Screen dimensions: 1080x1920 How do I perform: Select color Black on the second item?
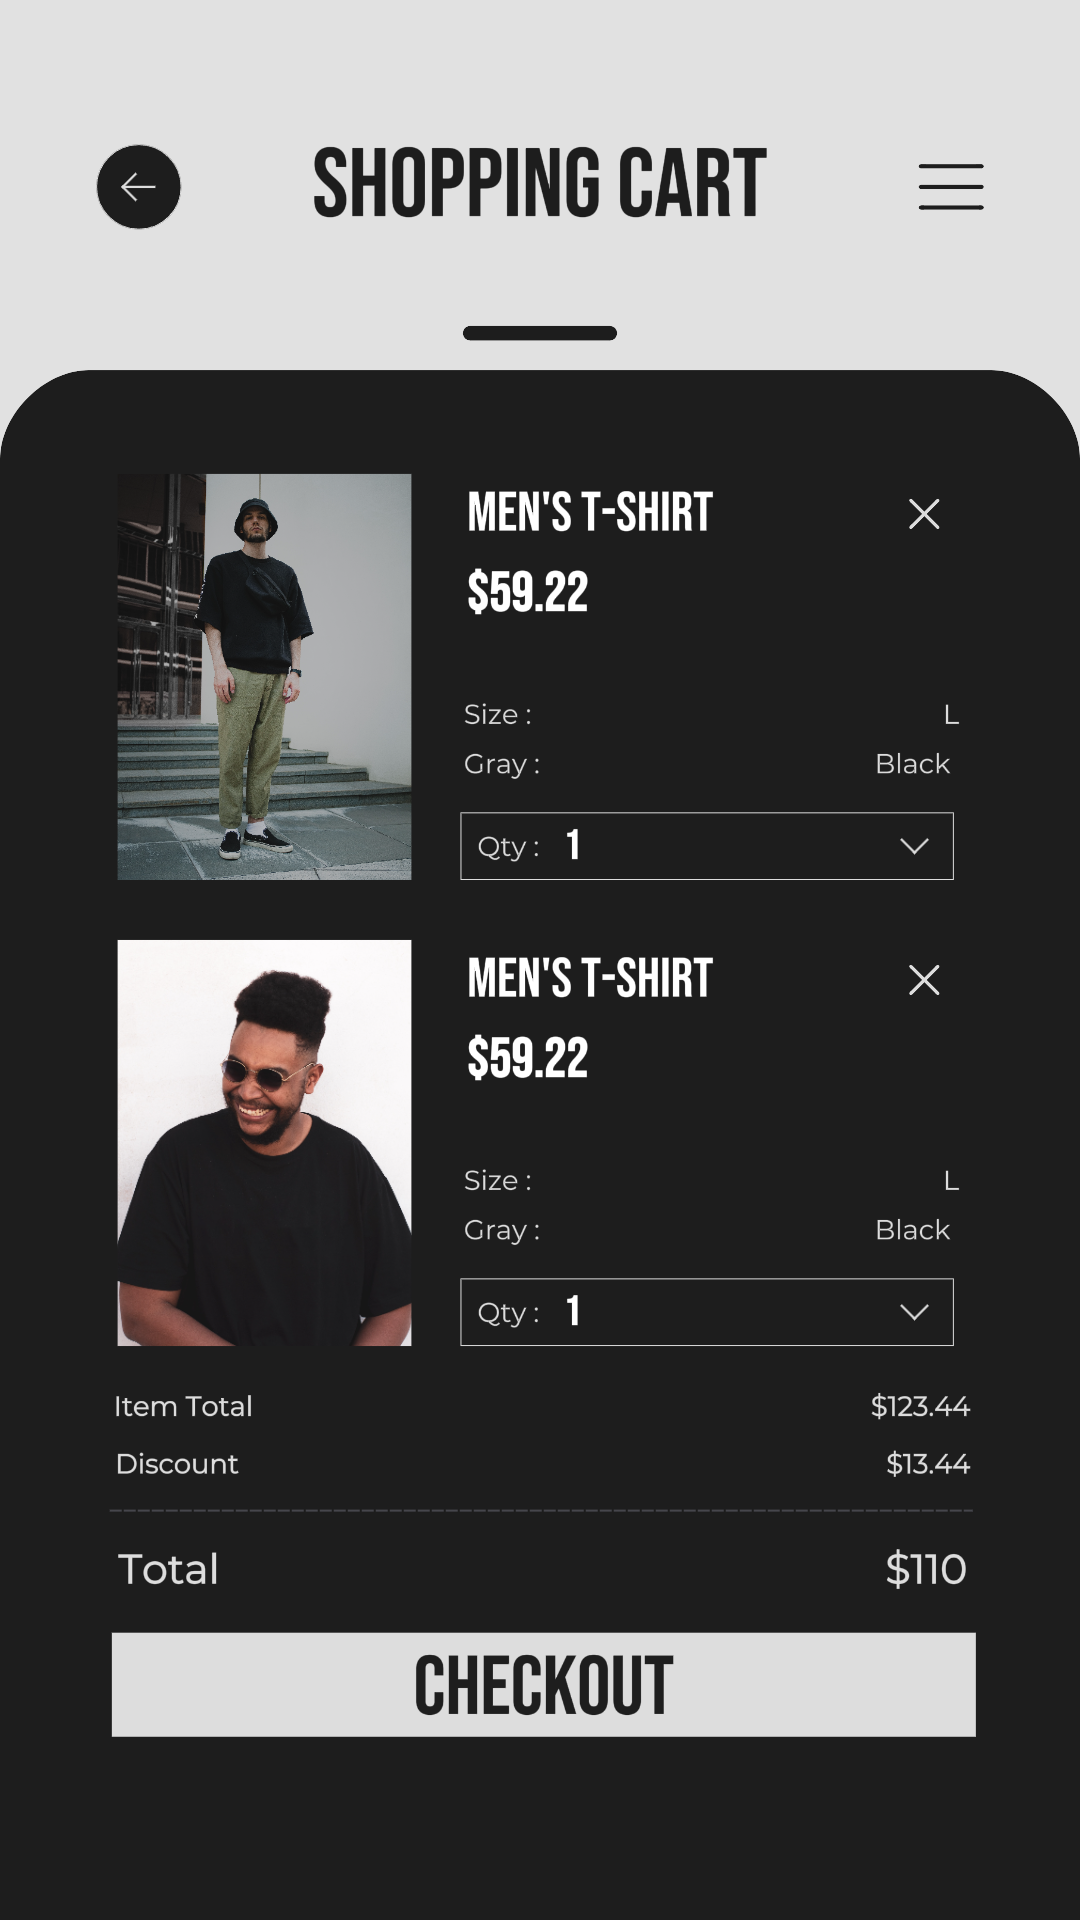coord(912,1230)
